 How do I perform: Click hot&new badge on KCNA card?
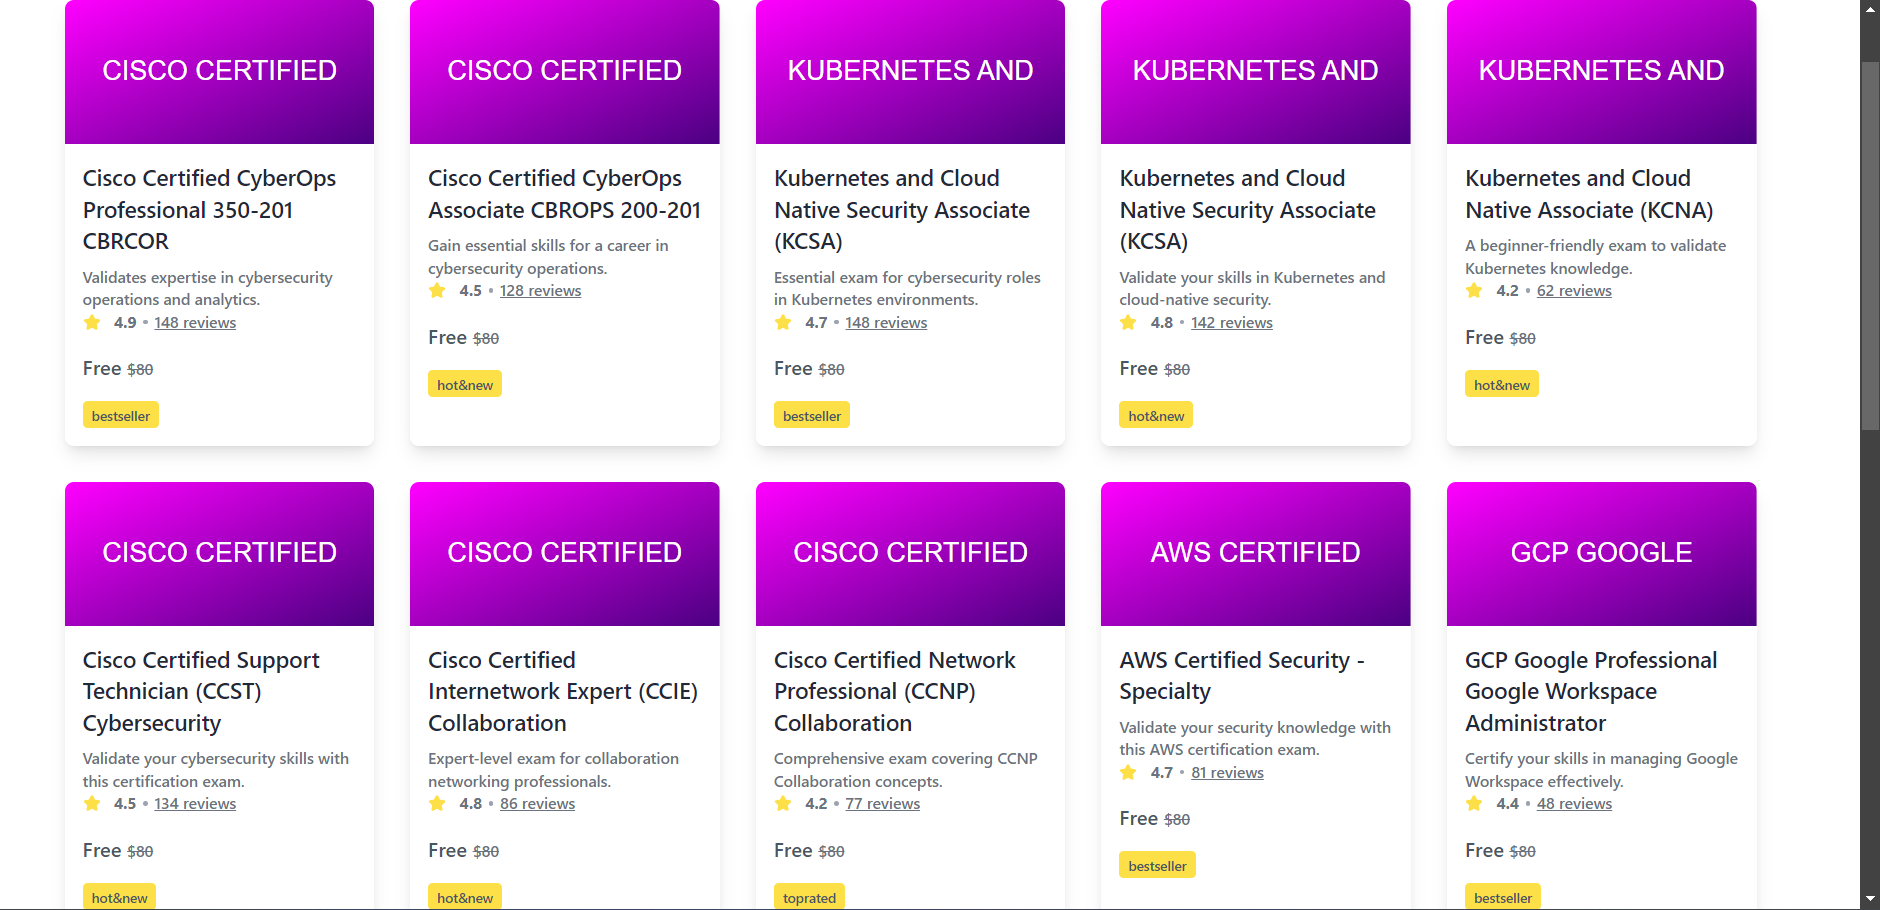[x=1502, y=384]
